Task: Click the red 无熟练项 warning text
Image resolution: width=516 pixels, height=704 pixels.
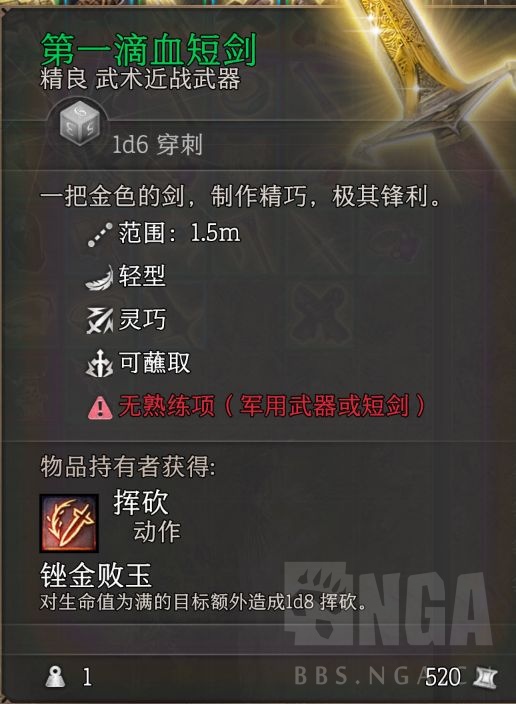Action: (271, 406)
